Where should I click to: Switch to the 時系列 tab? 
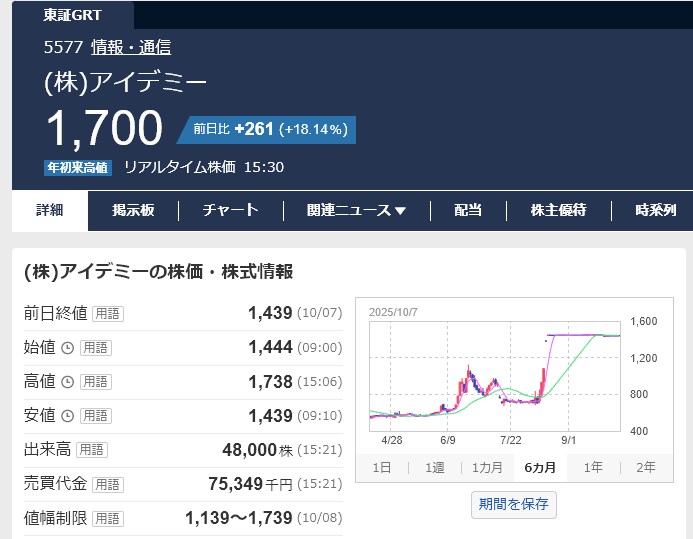point(655,210)
